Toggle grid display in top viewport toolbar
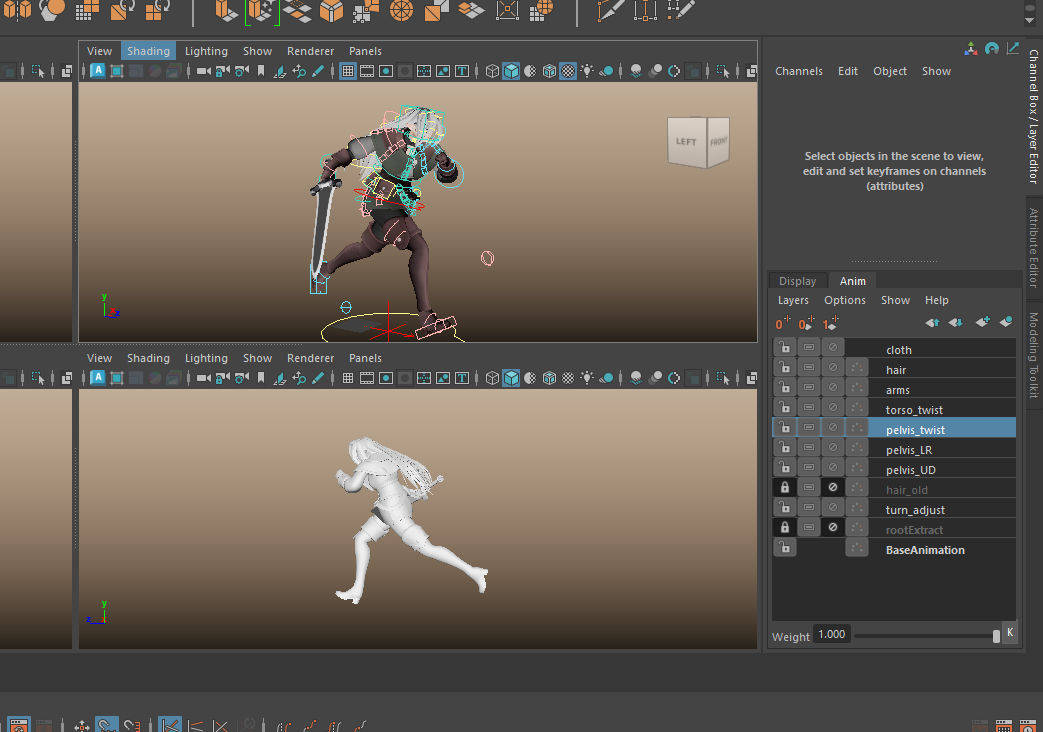 point(348,71)
